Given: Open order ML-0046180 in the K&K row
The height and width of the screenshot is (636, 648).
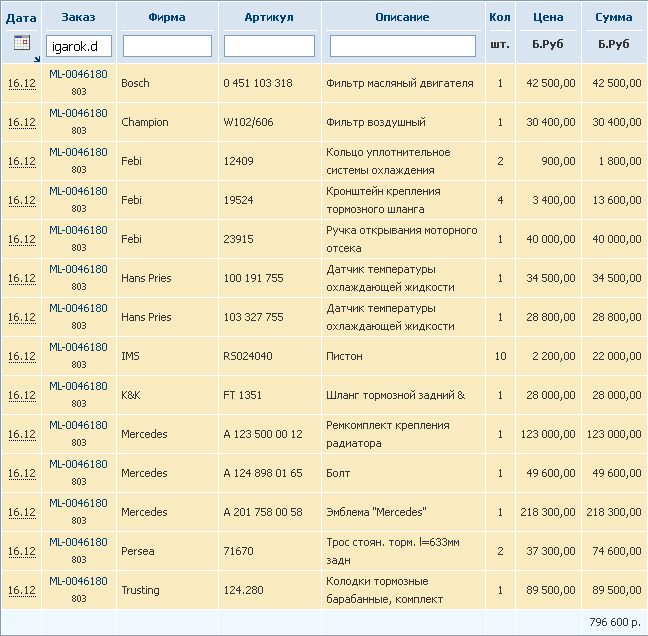Looking at the screenshot, I should (x=79, y=386).
